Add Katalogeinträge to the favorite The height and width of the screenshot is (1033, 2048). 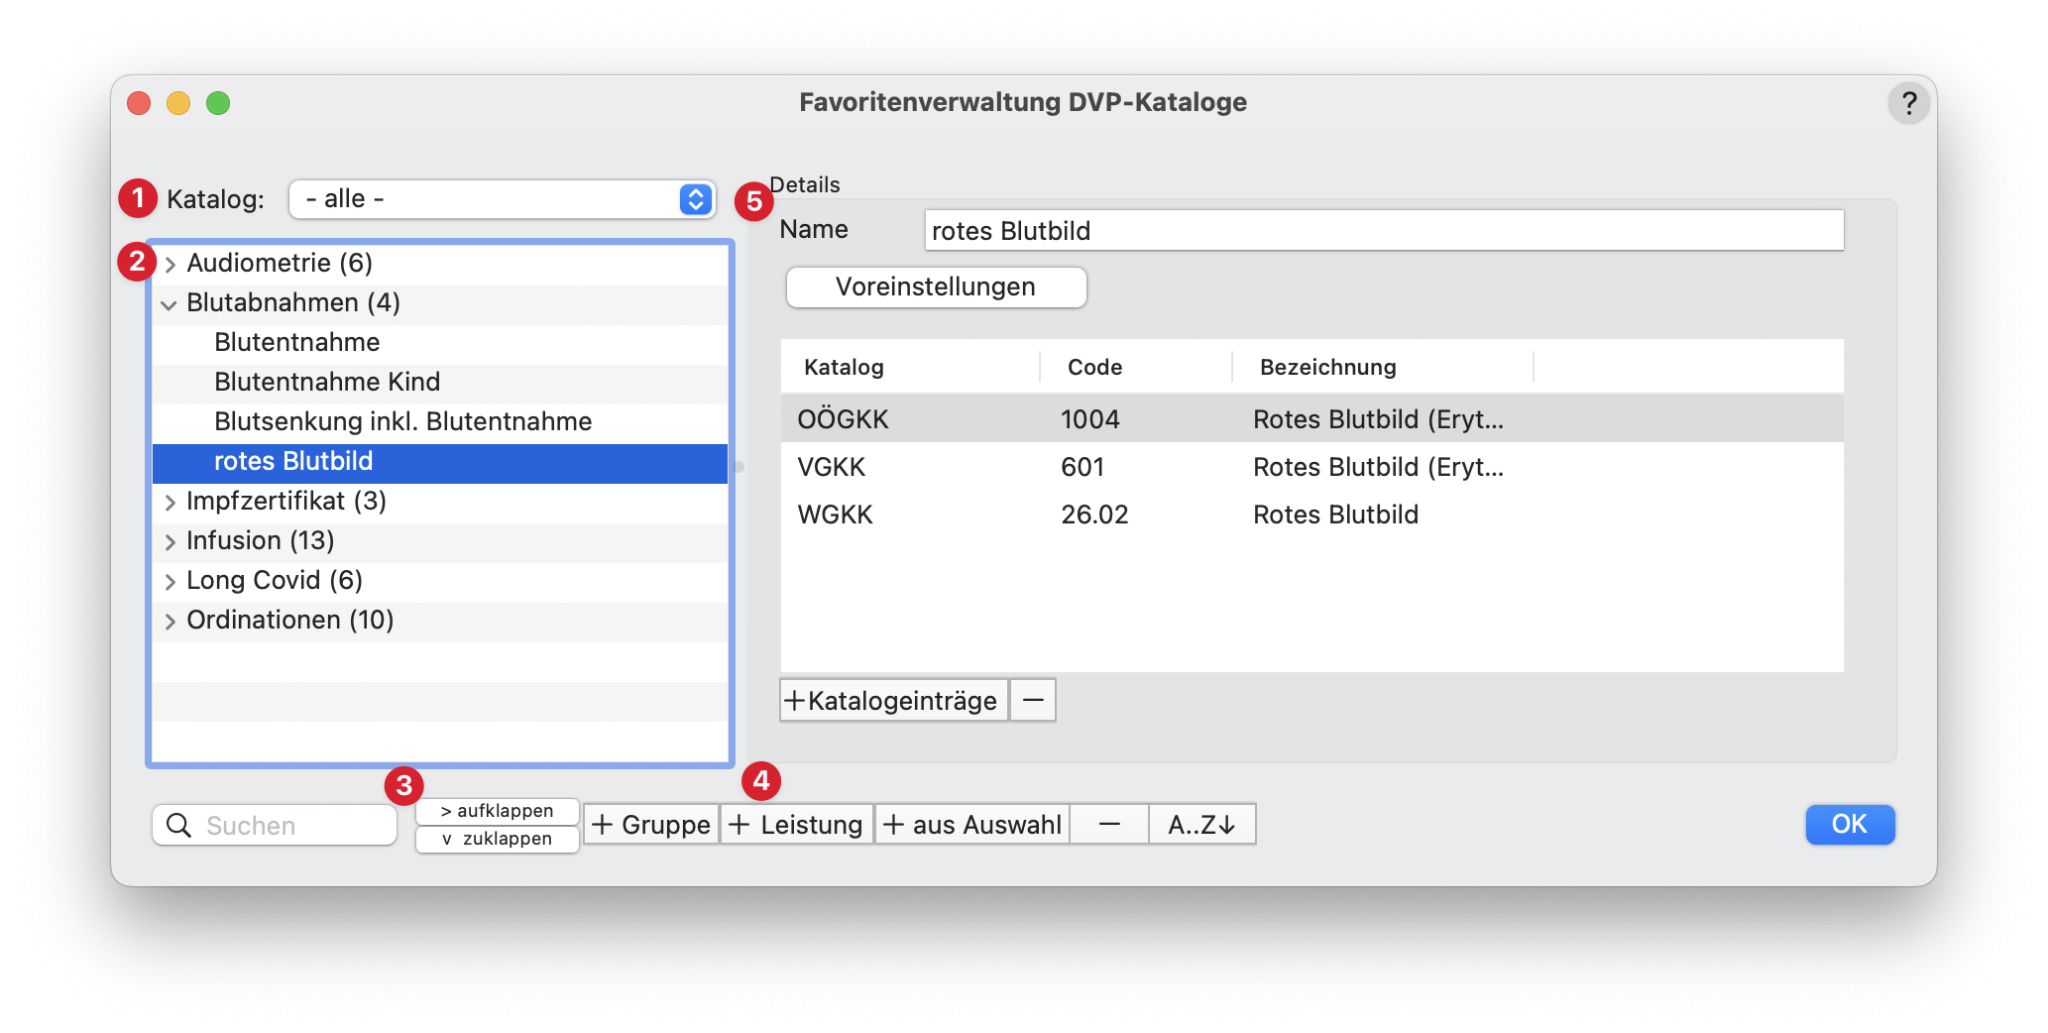892,700
